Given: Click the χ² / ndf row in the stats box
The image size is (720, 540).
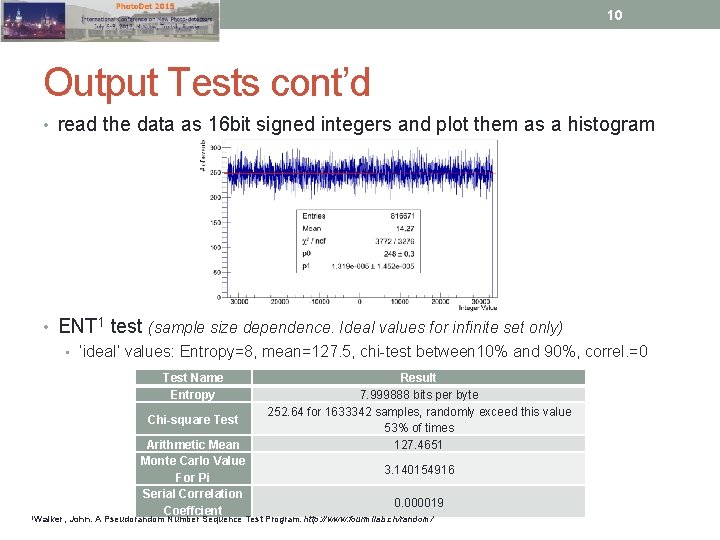Looking at the screenshot, I should 358,241.
